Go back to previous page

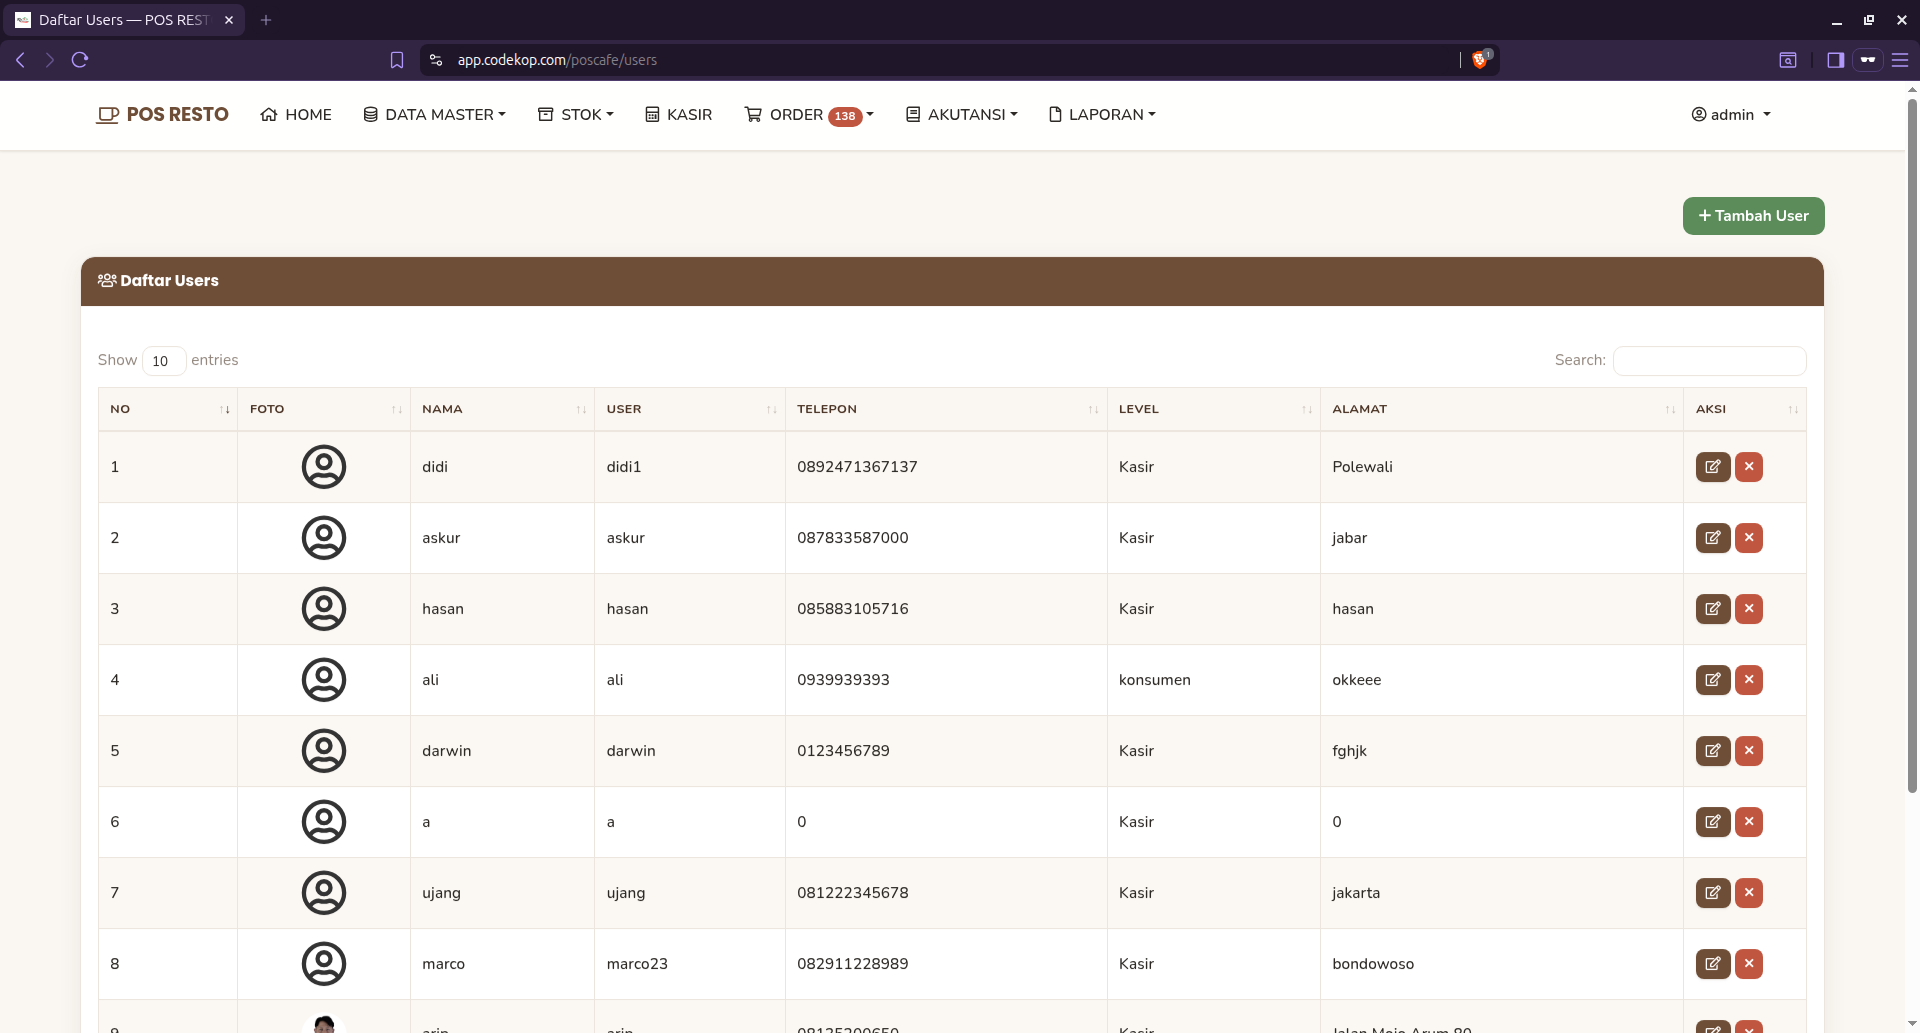click(20, 60)
